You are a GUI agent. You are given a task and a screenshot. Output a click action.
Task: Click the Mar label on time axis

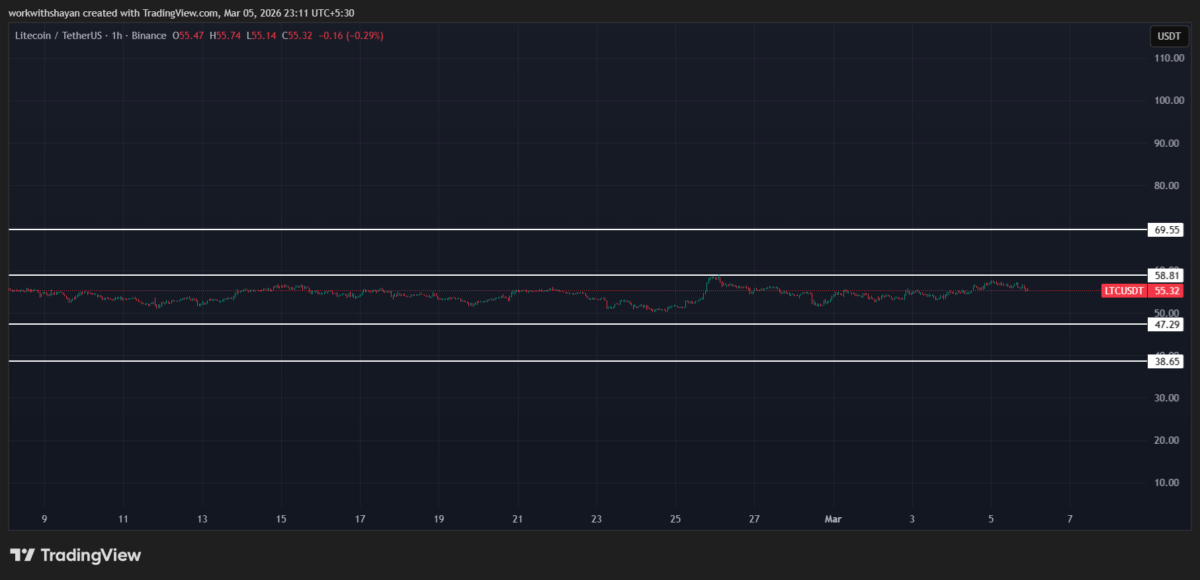tap(832, 519)
